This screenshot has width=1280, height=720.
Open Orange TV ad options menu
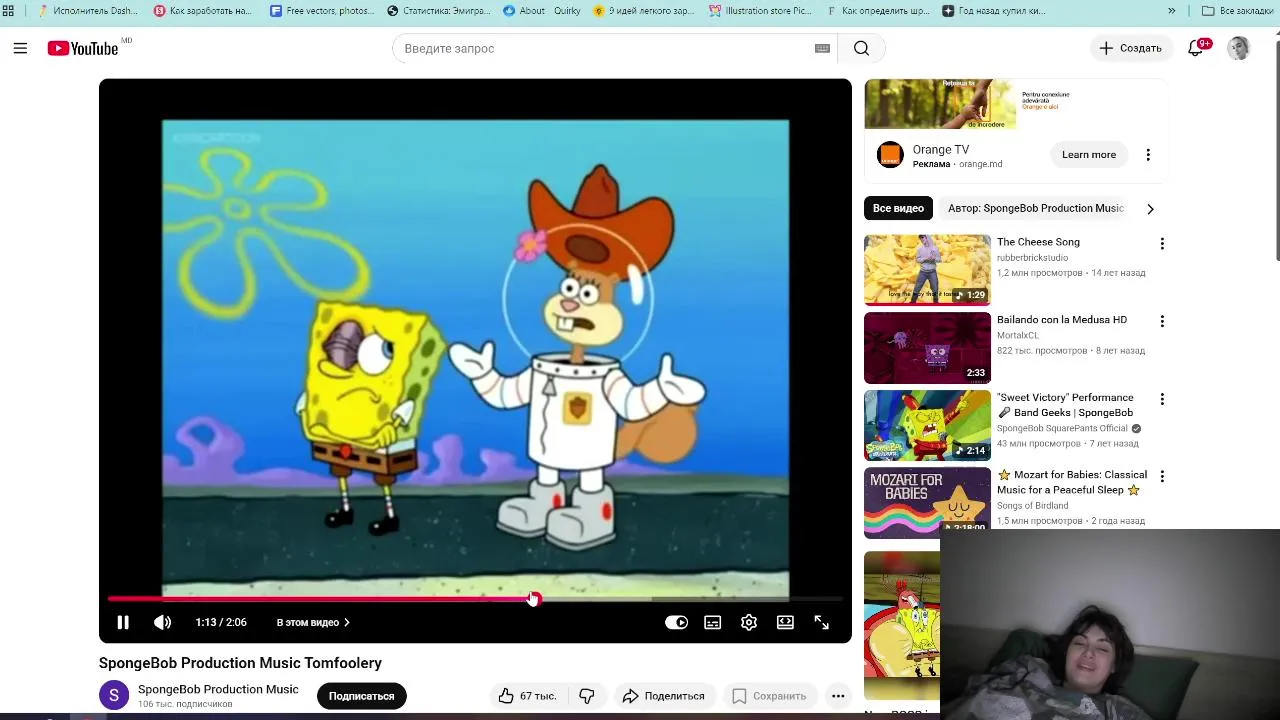[1148, 154]
